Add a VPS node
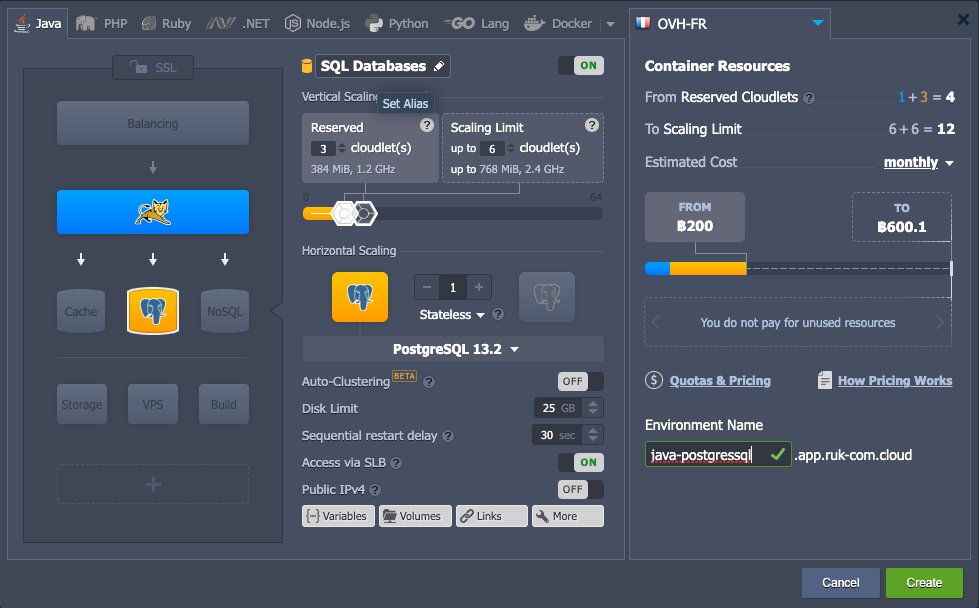The height and width of the screenshot is (608, 979). click(153, 405)
